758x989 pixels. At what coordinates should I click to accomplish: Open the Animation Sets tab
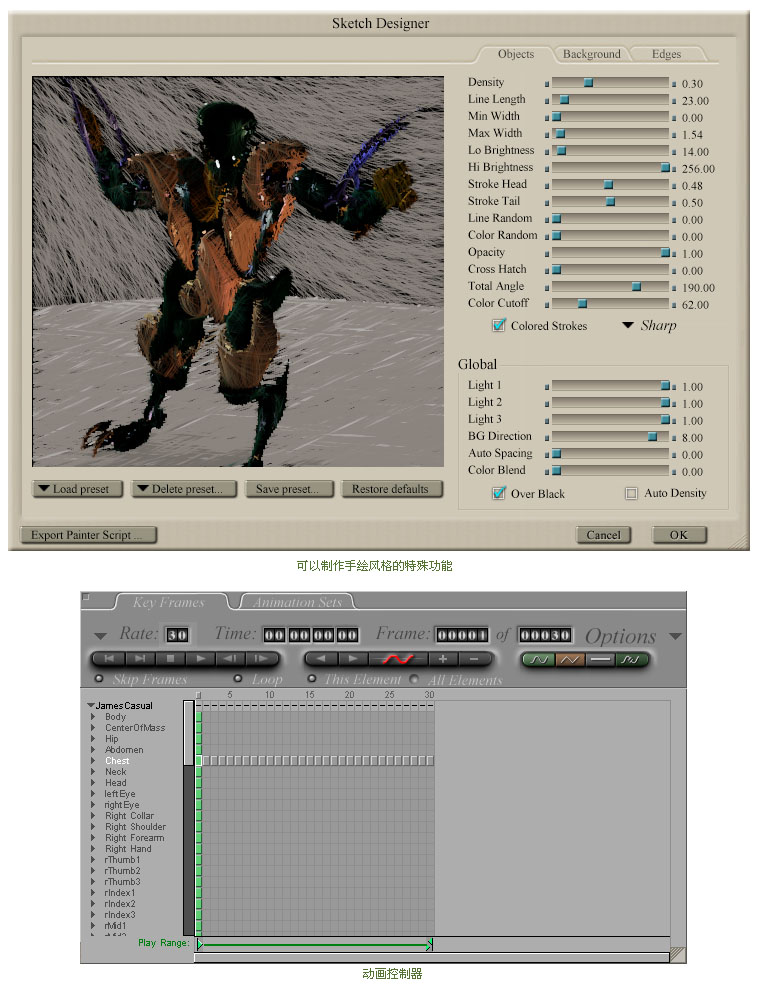[297, 602]
